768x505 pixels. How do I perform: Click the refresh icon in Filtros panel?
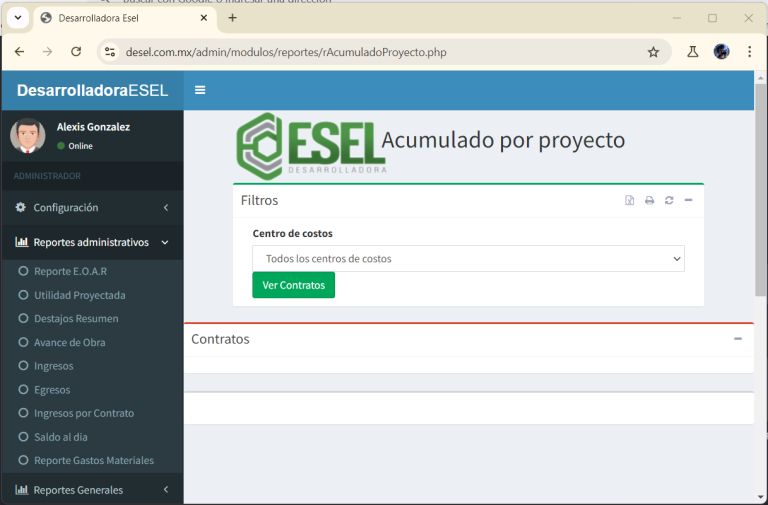click(669, 201)
